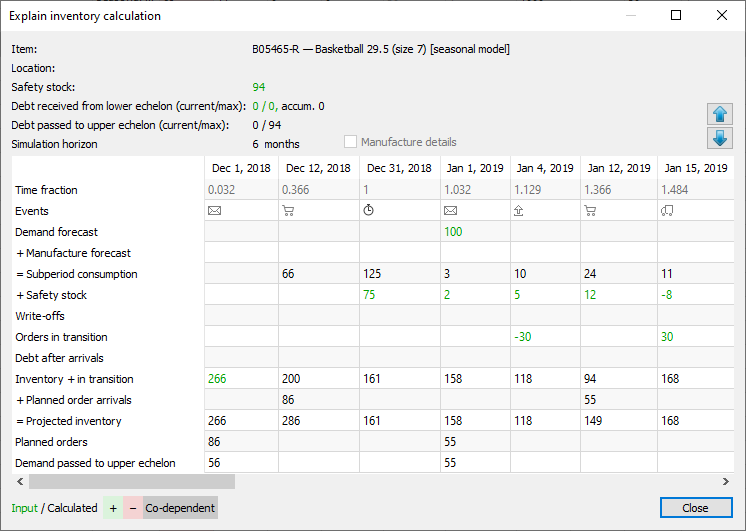The width and height of the screenshot is (746, 531).
Task: Click upload event icon under Jan 4, 2019
Action: click(520, 211)
